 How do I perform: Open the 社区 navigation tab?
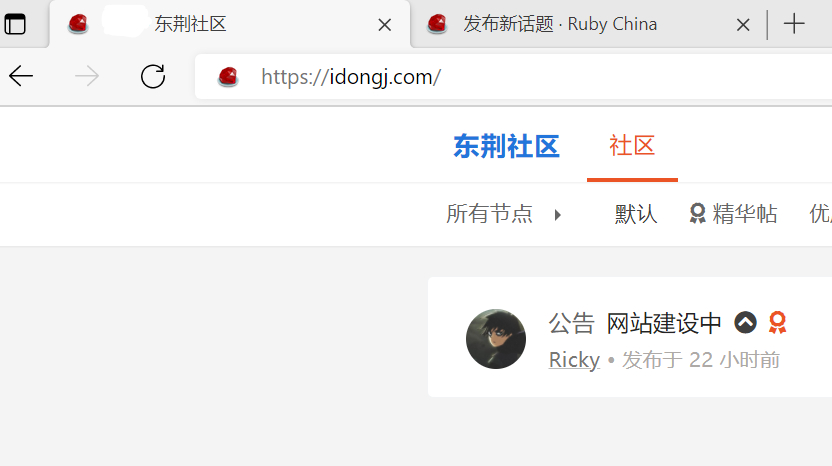pyautogui.click(x=632, y=145)
